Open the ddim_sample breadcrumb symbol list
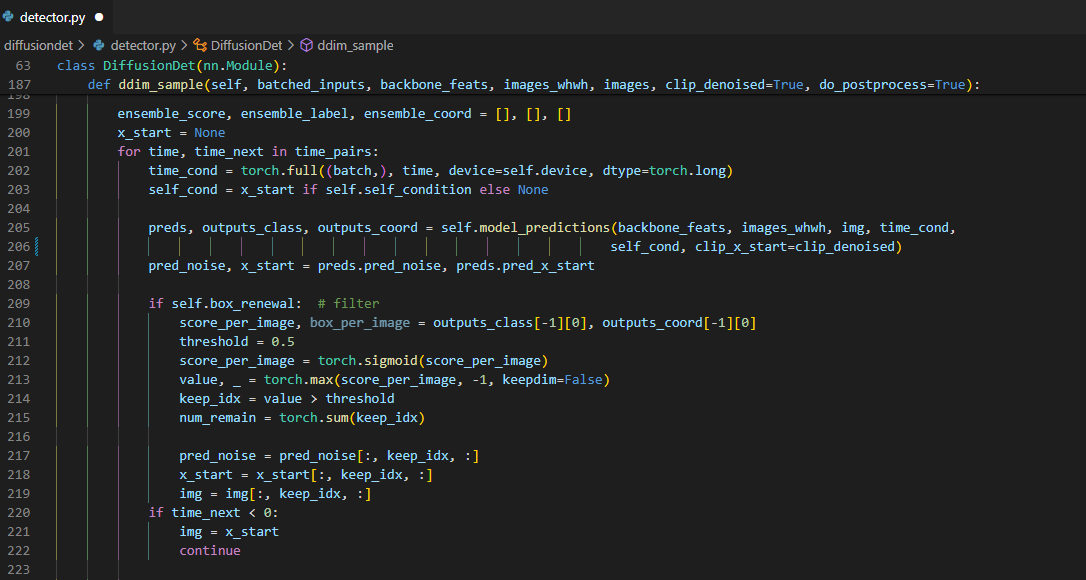 click(x=355, y=46)
